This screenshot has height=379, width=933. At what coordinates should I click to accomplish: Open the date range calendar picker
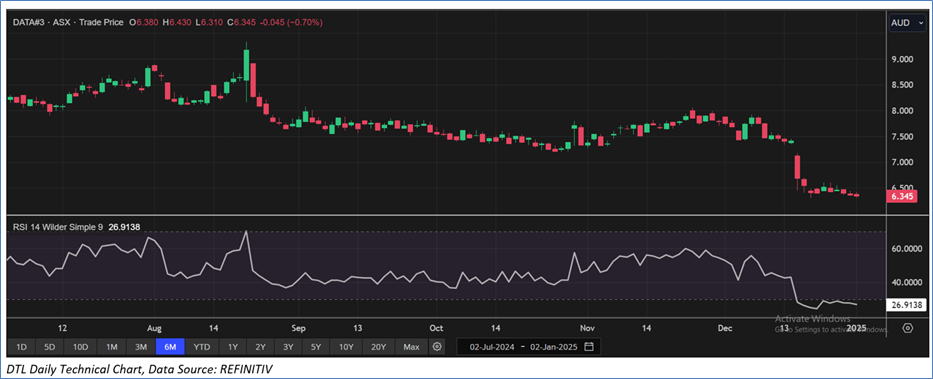tap(589, 346)
